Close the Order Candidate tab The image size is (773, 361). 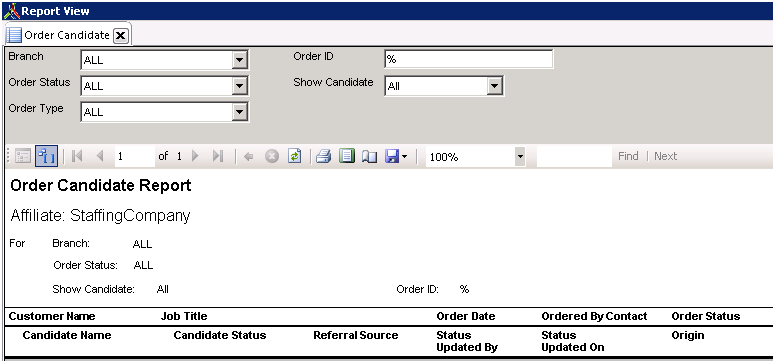tap(121, 36)
